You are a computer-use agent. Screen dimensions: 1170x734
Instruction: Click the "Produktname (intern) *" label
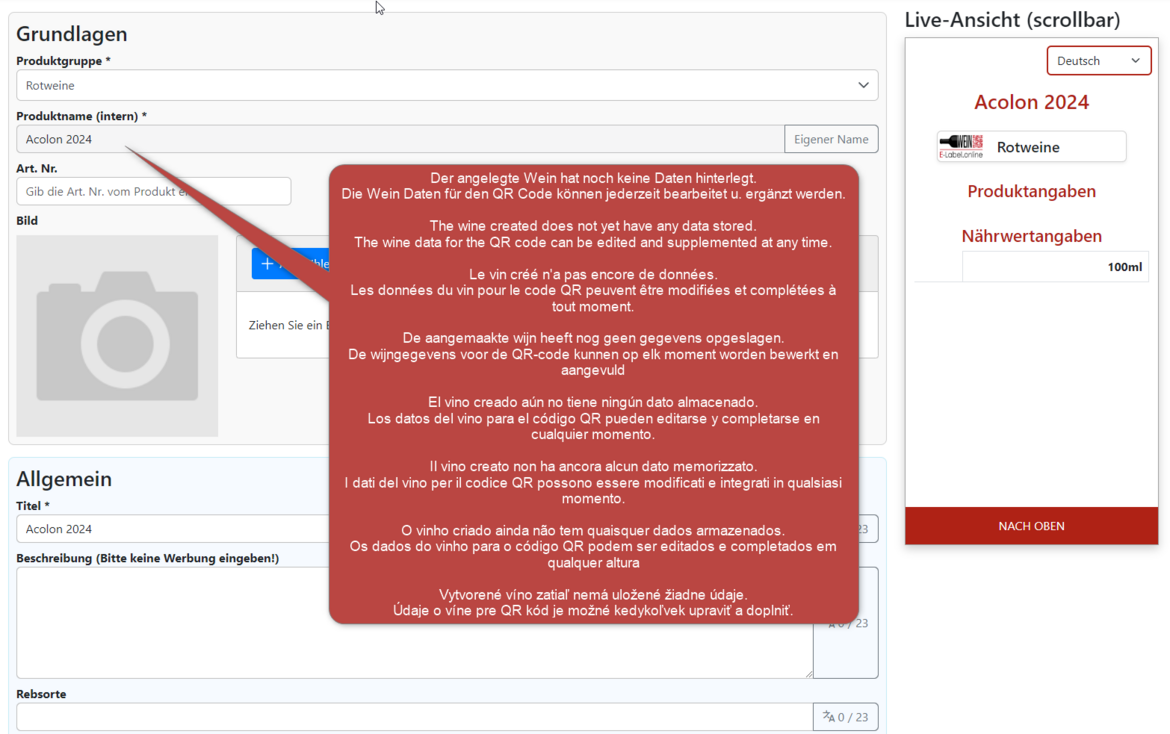[81, 116]
